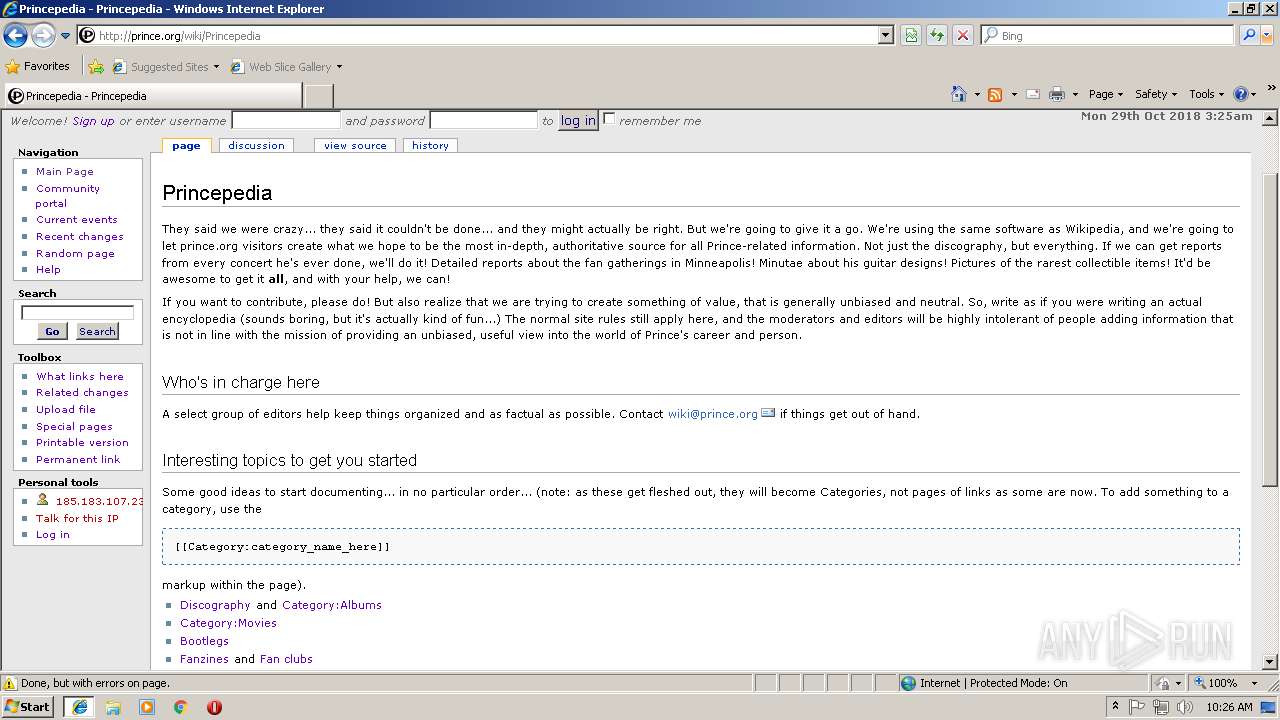Screen dimensions: 1280x720
Task: Click the Refresh page icon
Action: coord(937,35)
